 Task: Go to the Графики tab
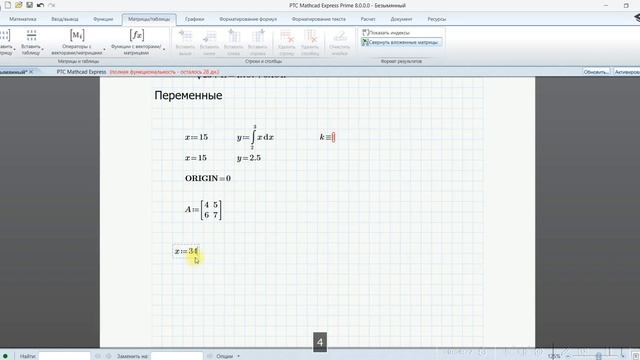click(194, 19)
